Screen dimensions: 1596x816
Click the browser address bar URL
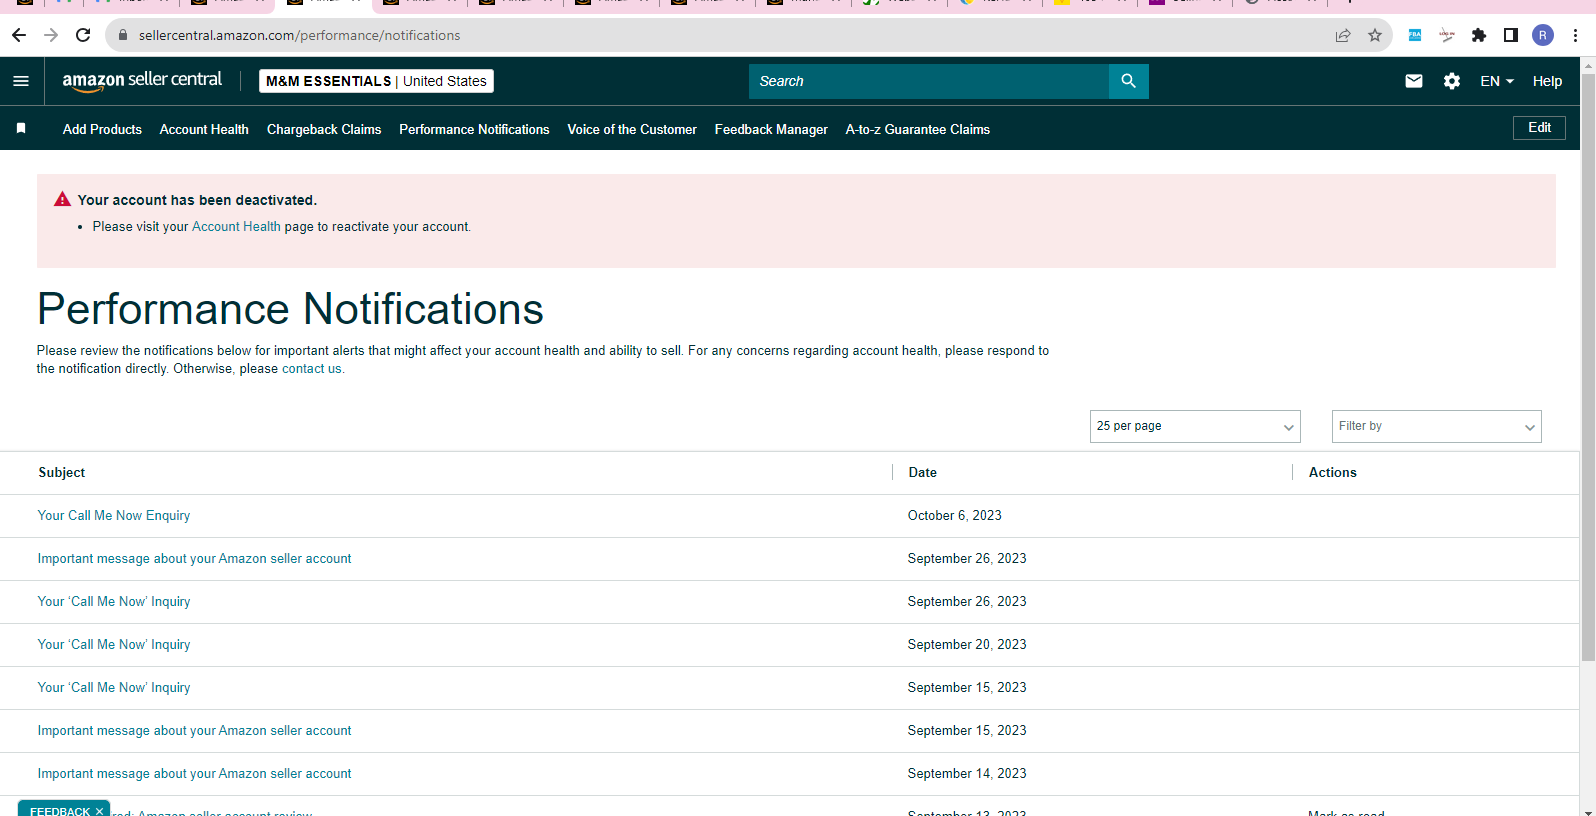click(300, 35)
